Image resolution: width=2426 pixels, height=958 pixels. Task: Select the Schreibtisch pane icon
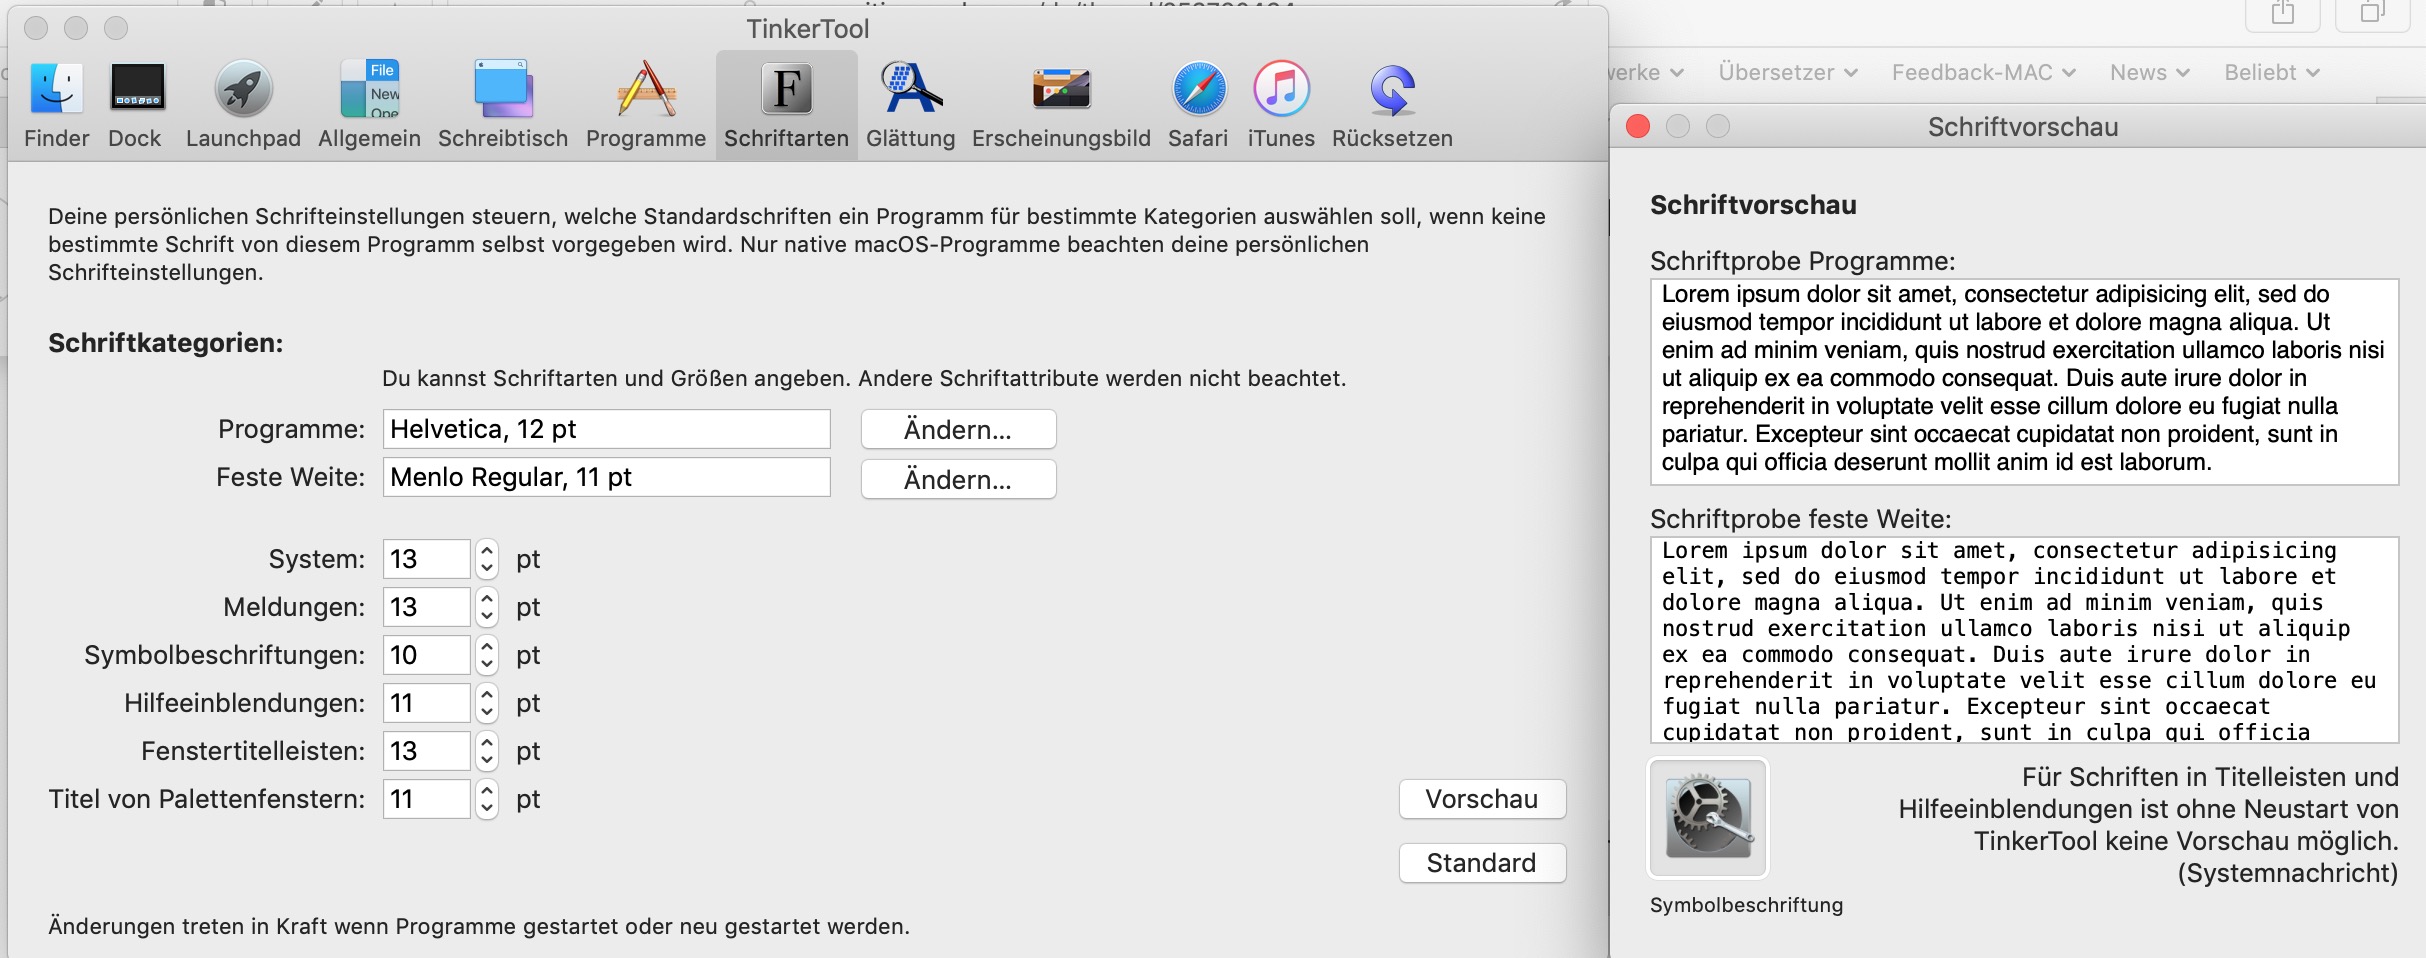[x=503, y=105]
